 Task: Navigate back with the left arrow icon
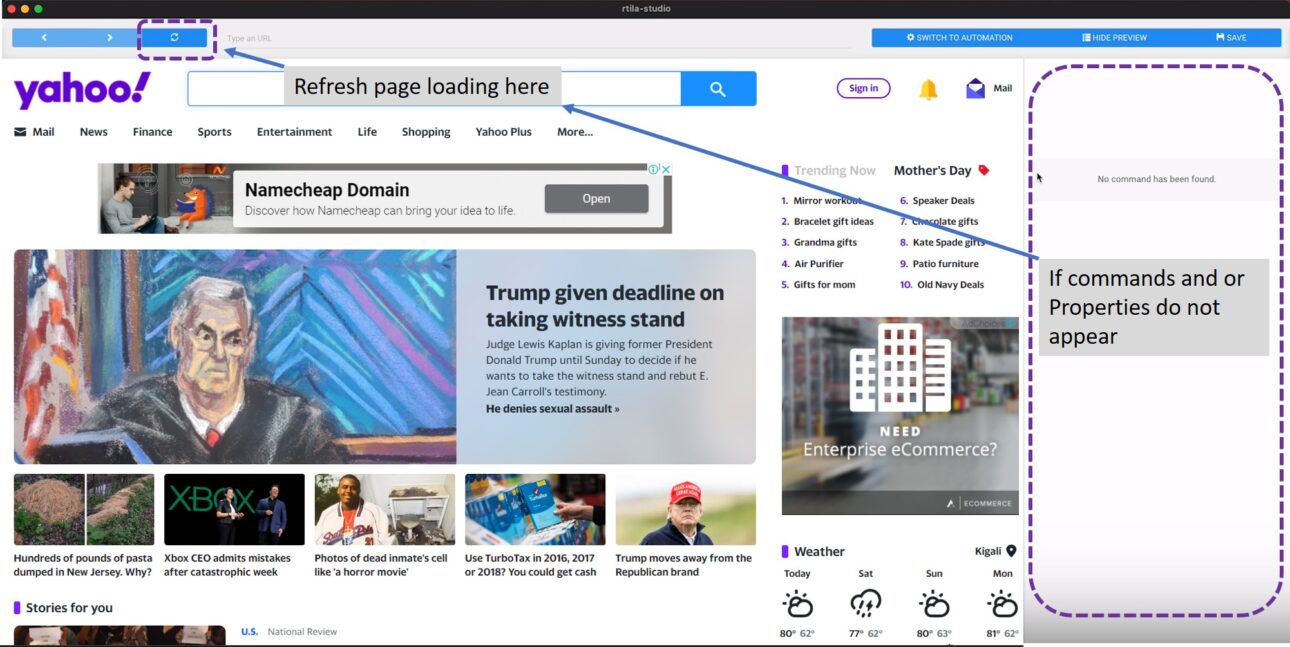tap(43, 36)
